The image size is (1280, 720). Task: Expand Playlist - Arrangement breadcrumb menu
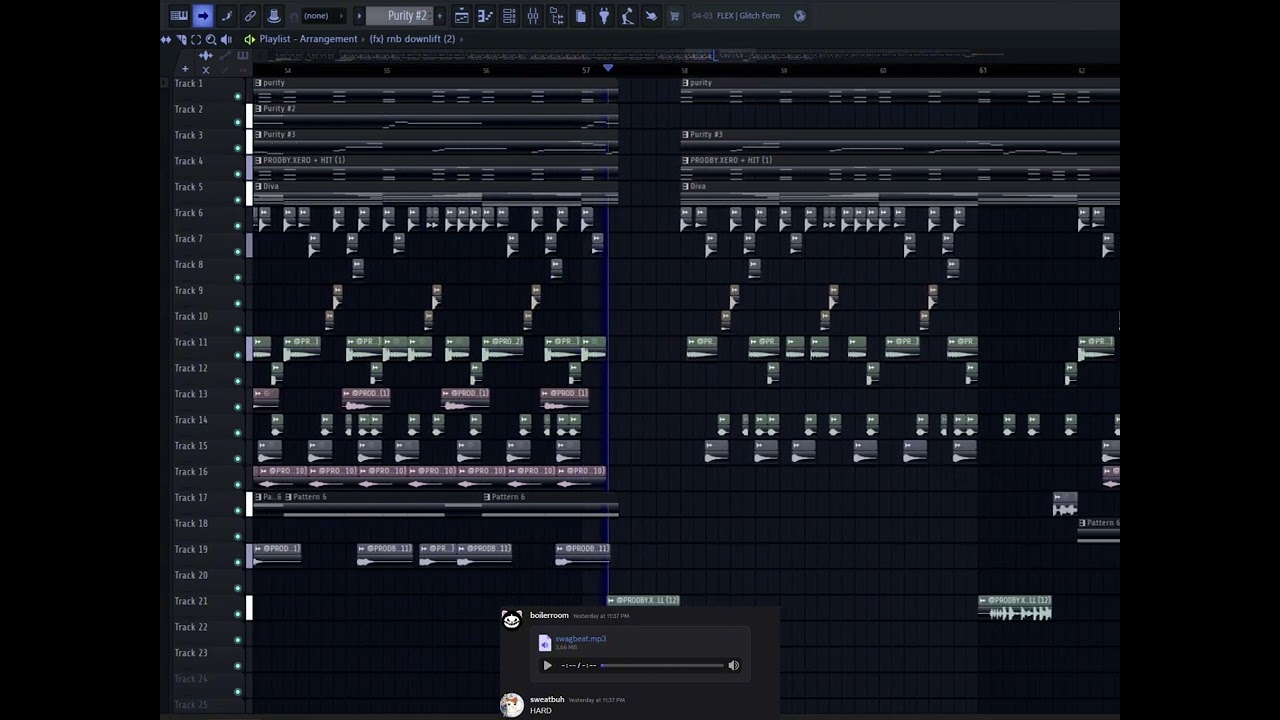pos(308,39)
